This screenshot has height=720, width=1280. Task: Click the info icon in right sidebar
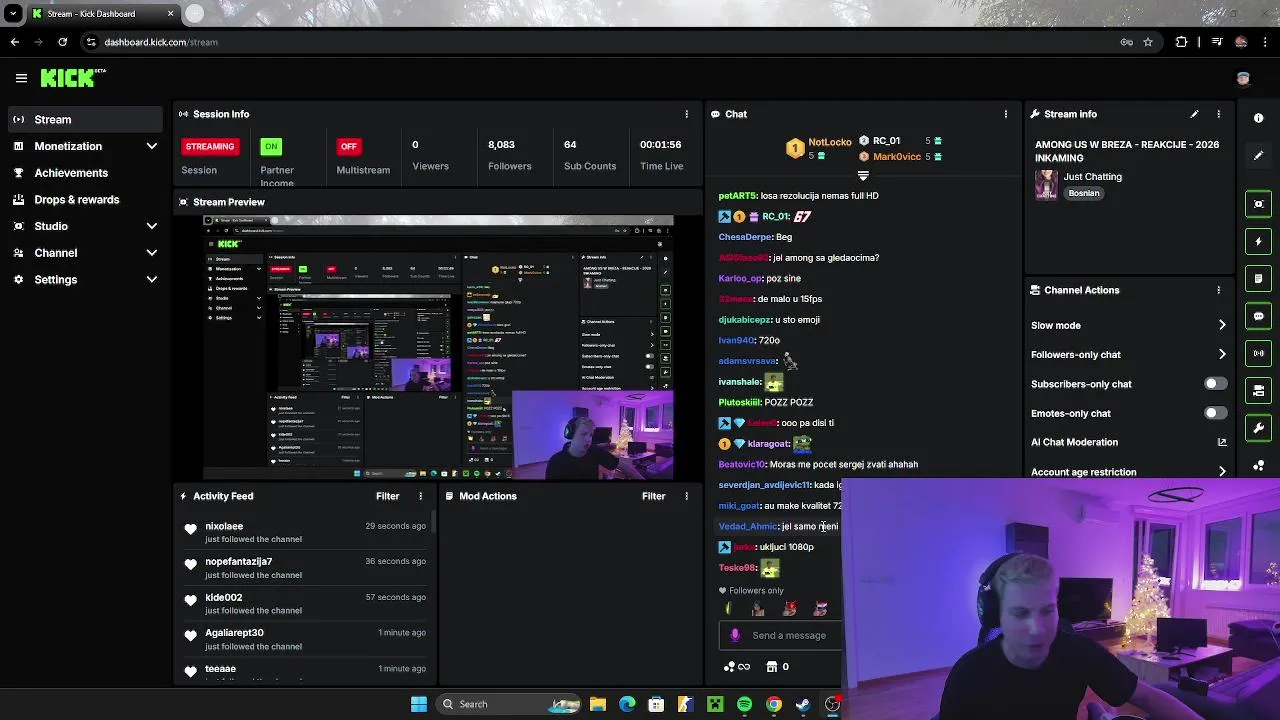pos(1259,118)
